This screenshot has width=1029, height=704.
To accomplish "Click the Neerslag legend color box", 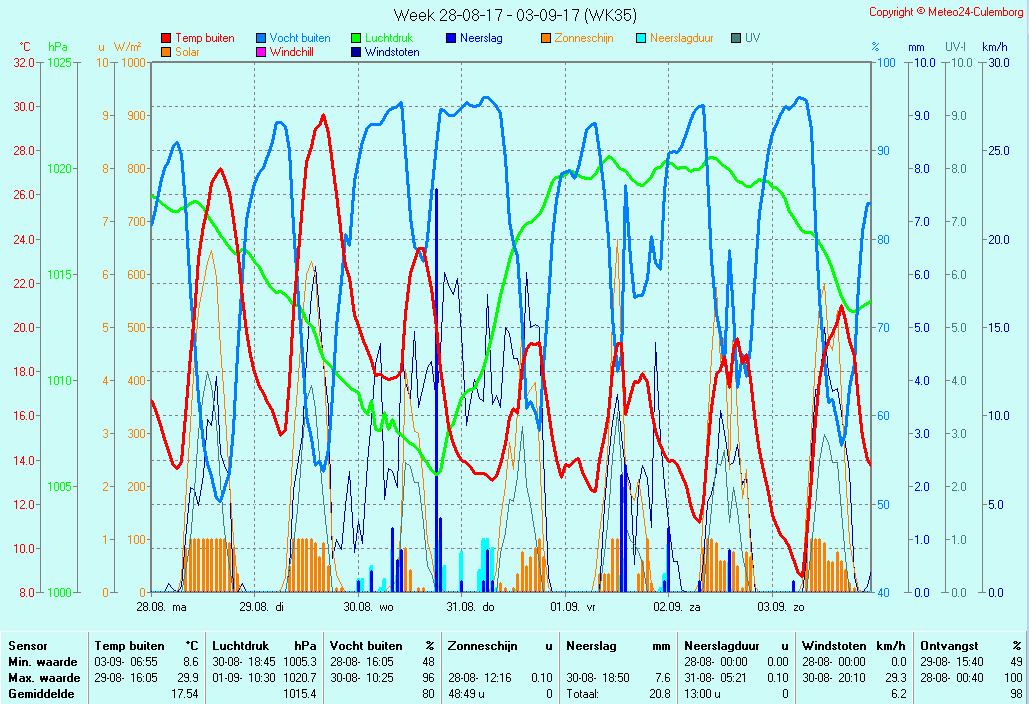I will click(451, 38).
